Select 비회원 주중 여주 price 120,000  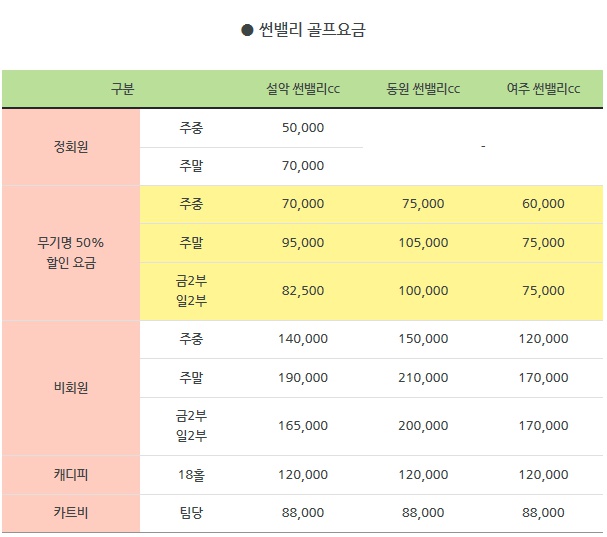(x=544, y=339)
